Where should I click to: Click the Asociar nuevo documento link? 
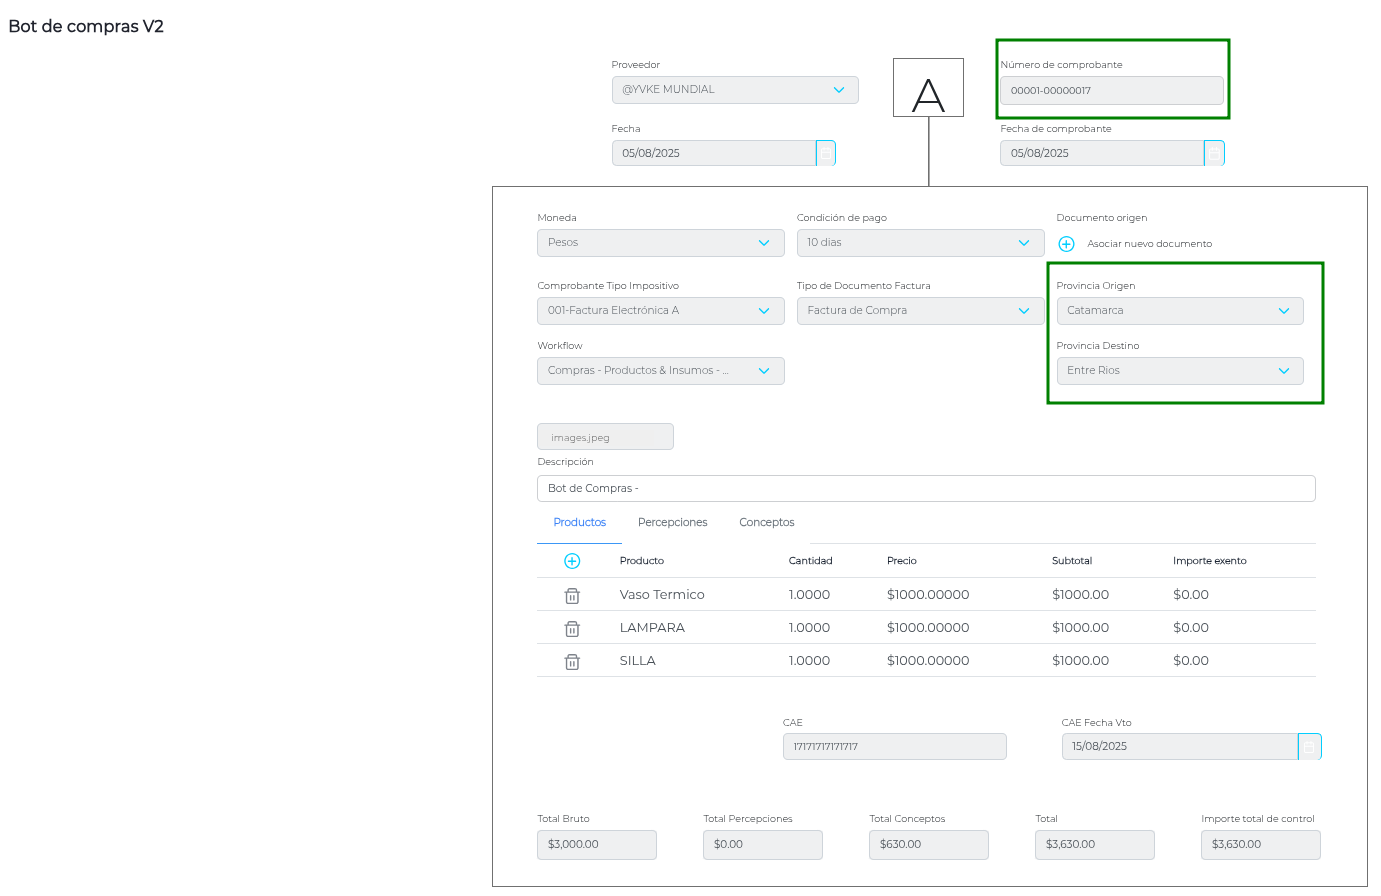pos(1149,244)
